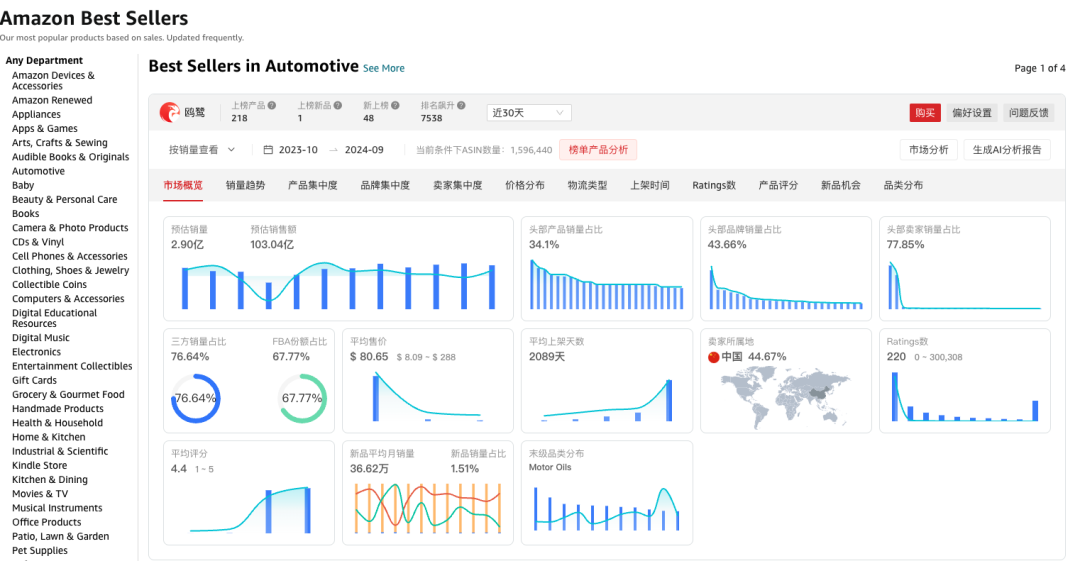
Task: Open Amazon Devices & Accessories department
Action: pyautogui.click(x=53, y=81)
